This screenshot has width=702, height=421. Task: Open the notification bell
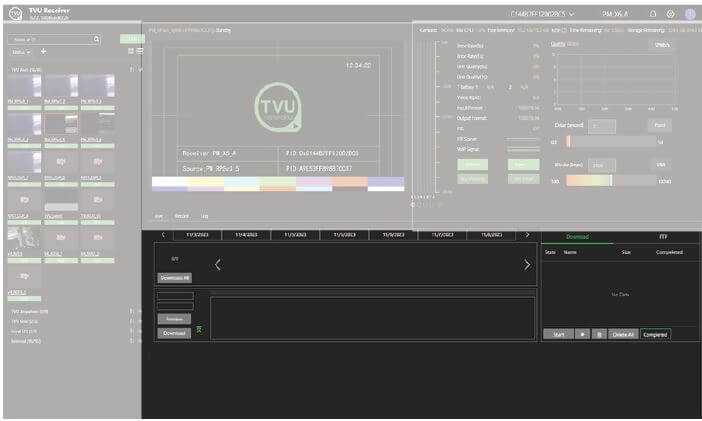pyautogui.click(x=653, y=14)
